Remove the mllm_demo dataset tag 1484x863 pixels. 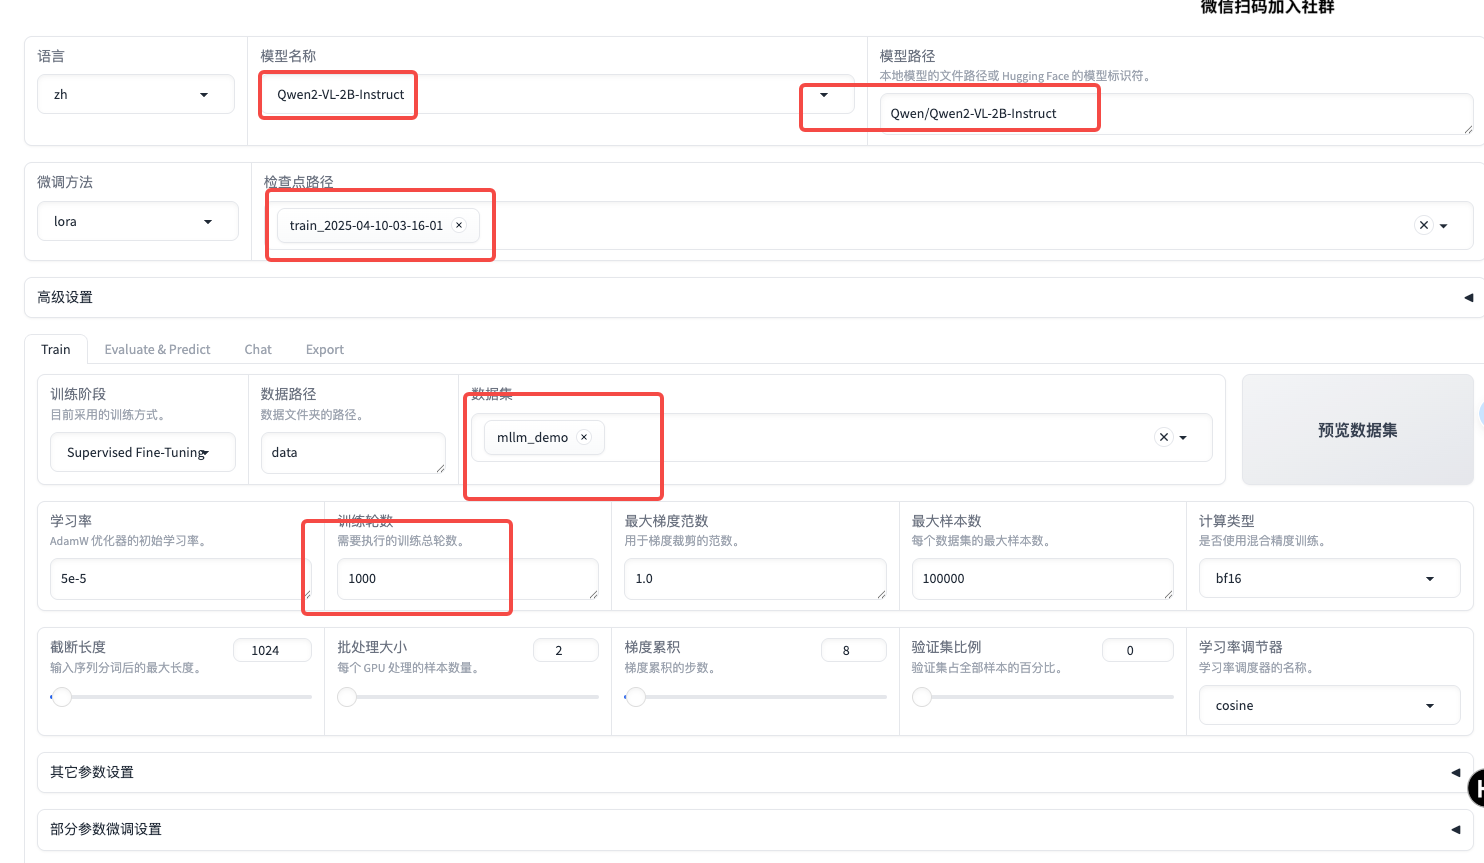tap(584, 437)
